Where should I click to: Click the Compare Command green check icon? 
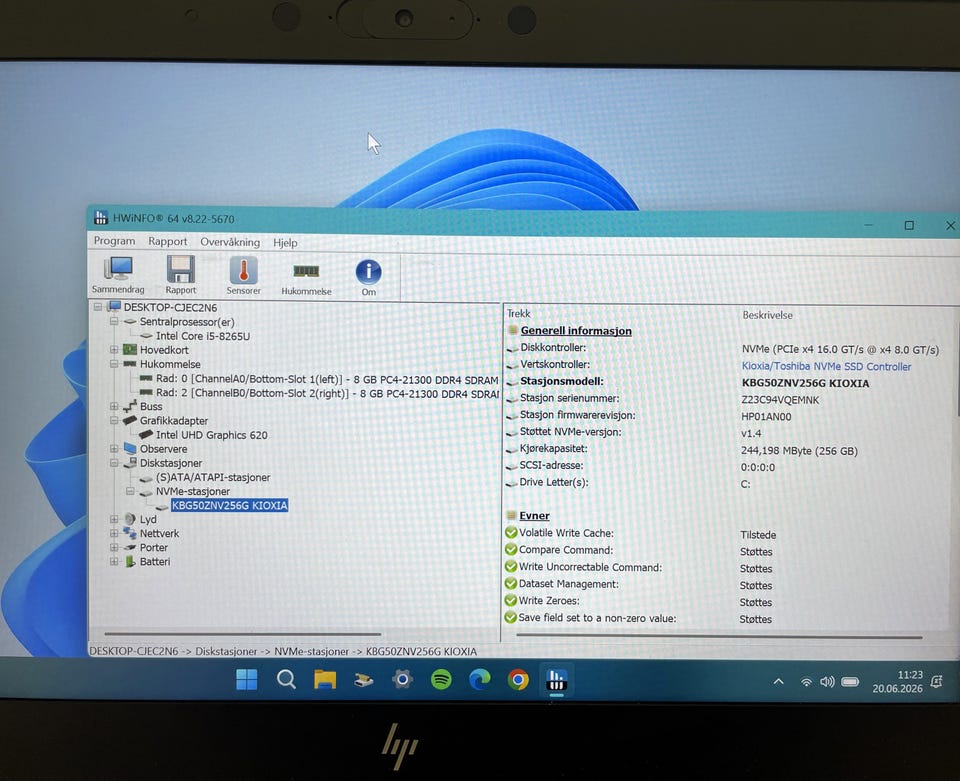(x=511, y=550)
